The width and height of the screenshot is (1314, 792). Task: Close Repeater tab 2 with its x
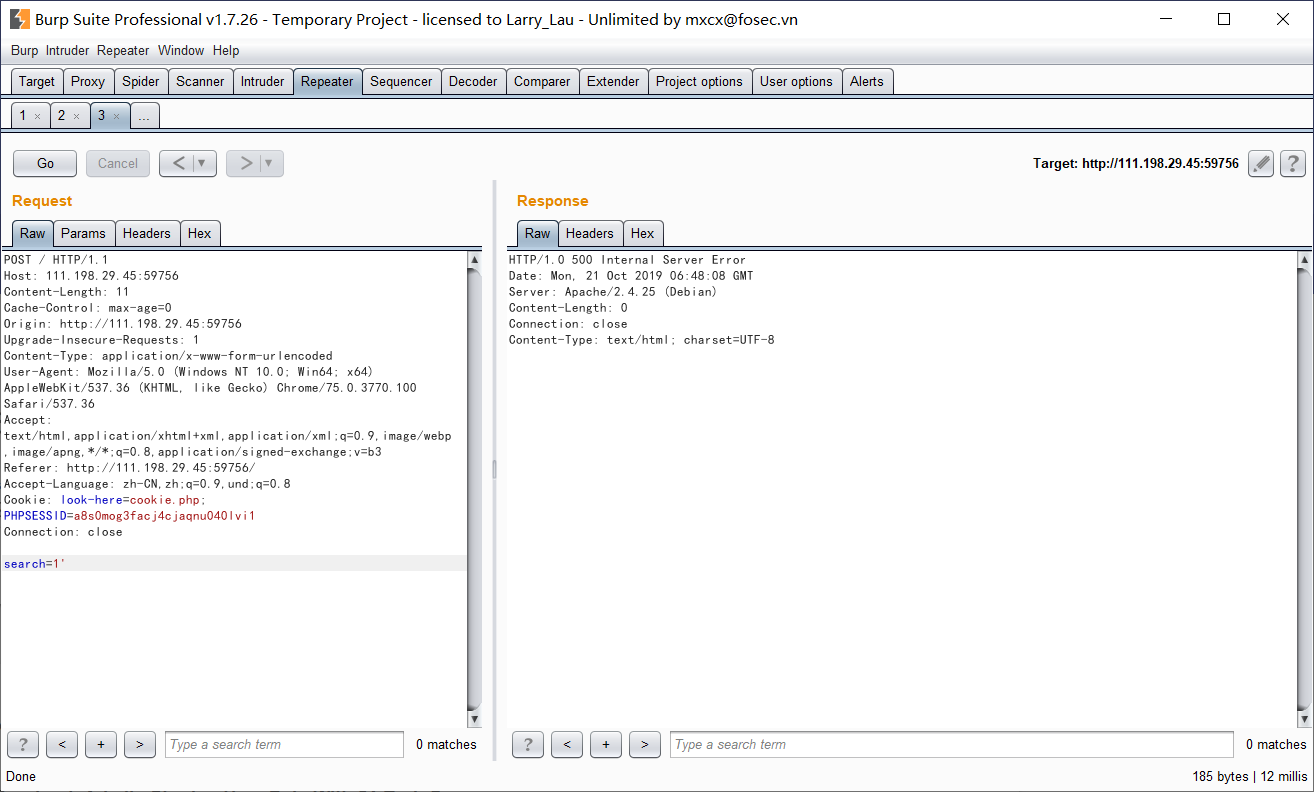pyautogui.click(x=76, y=116)
